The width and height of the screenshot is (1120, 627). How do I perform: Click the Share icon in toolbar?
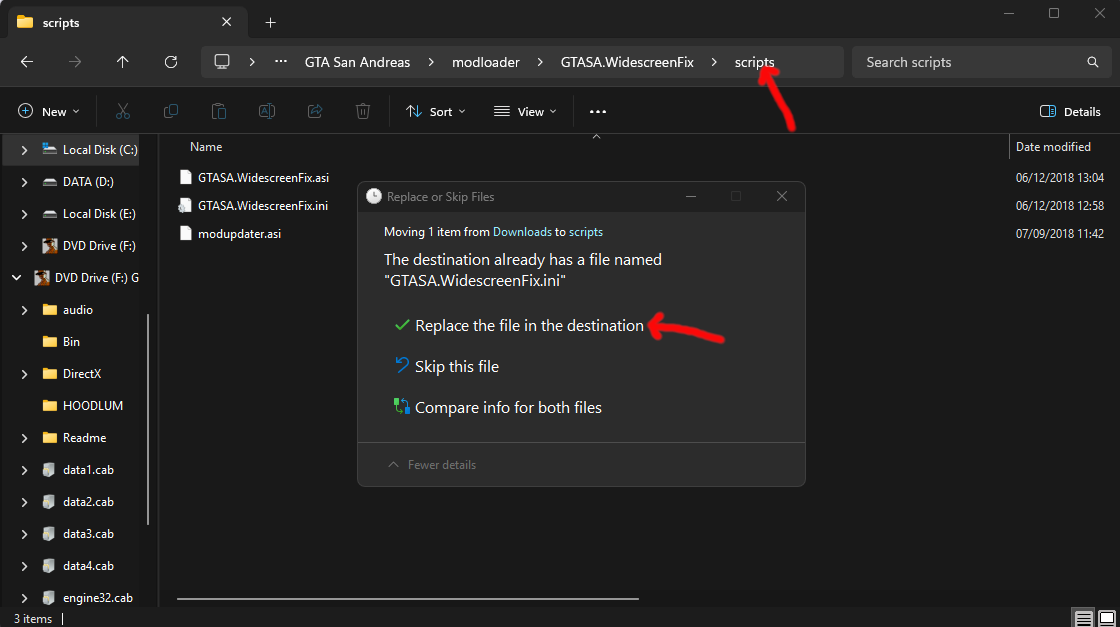[315, 111]
